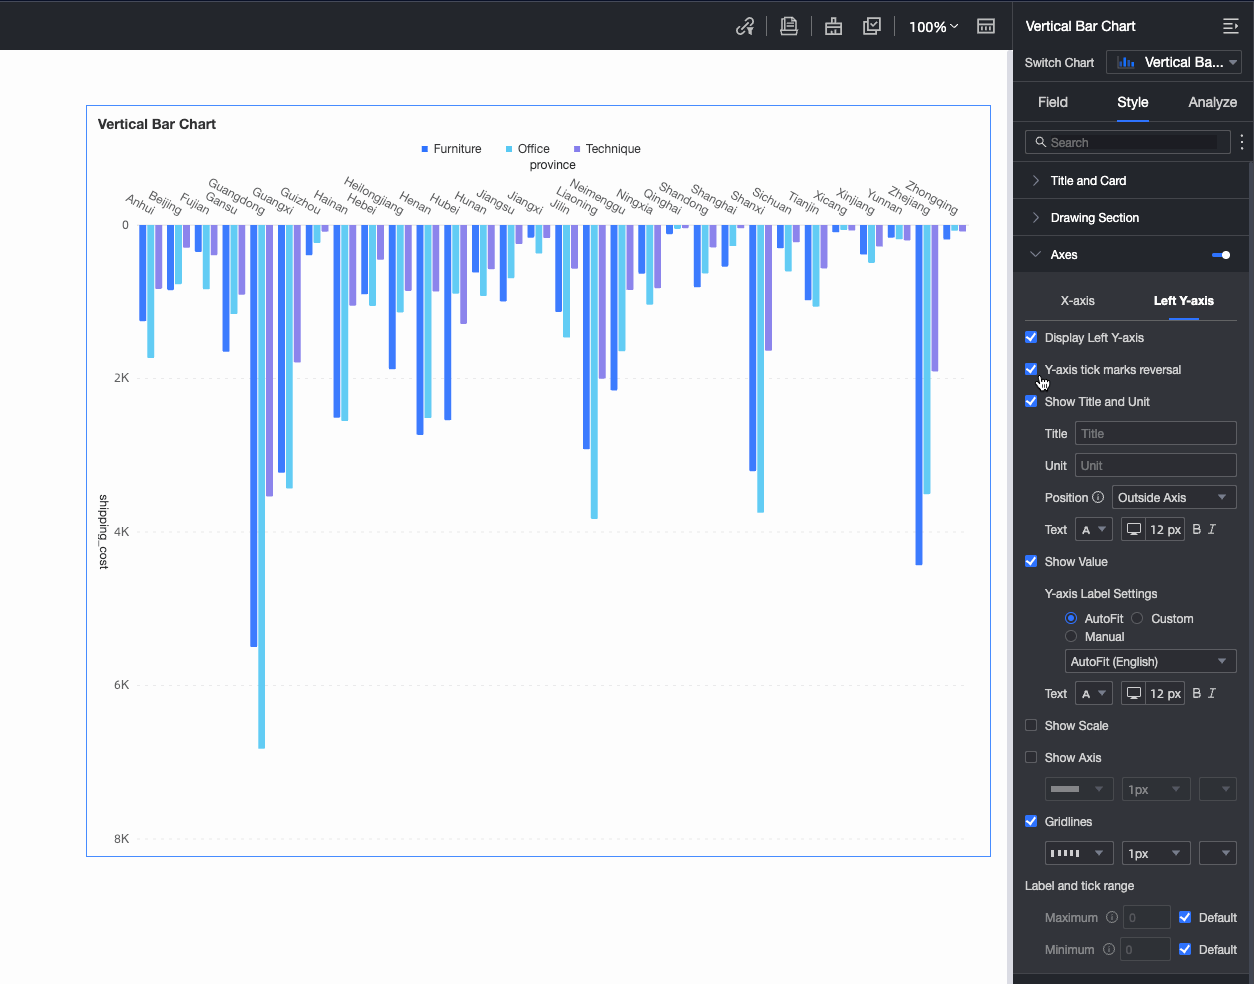Image resolution: width=1254 pixels, height=984 pixels.
Task: Expand the Title and Card section
Action: coord(1088,181)
